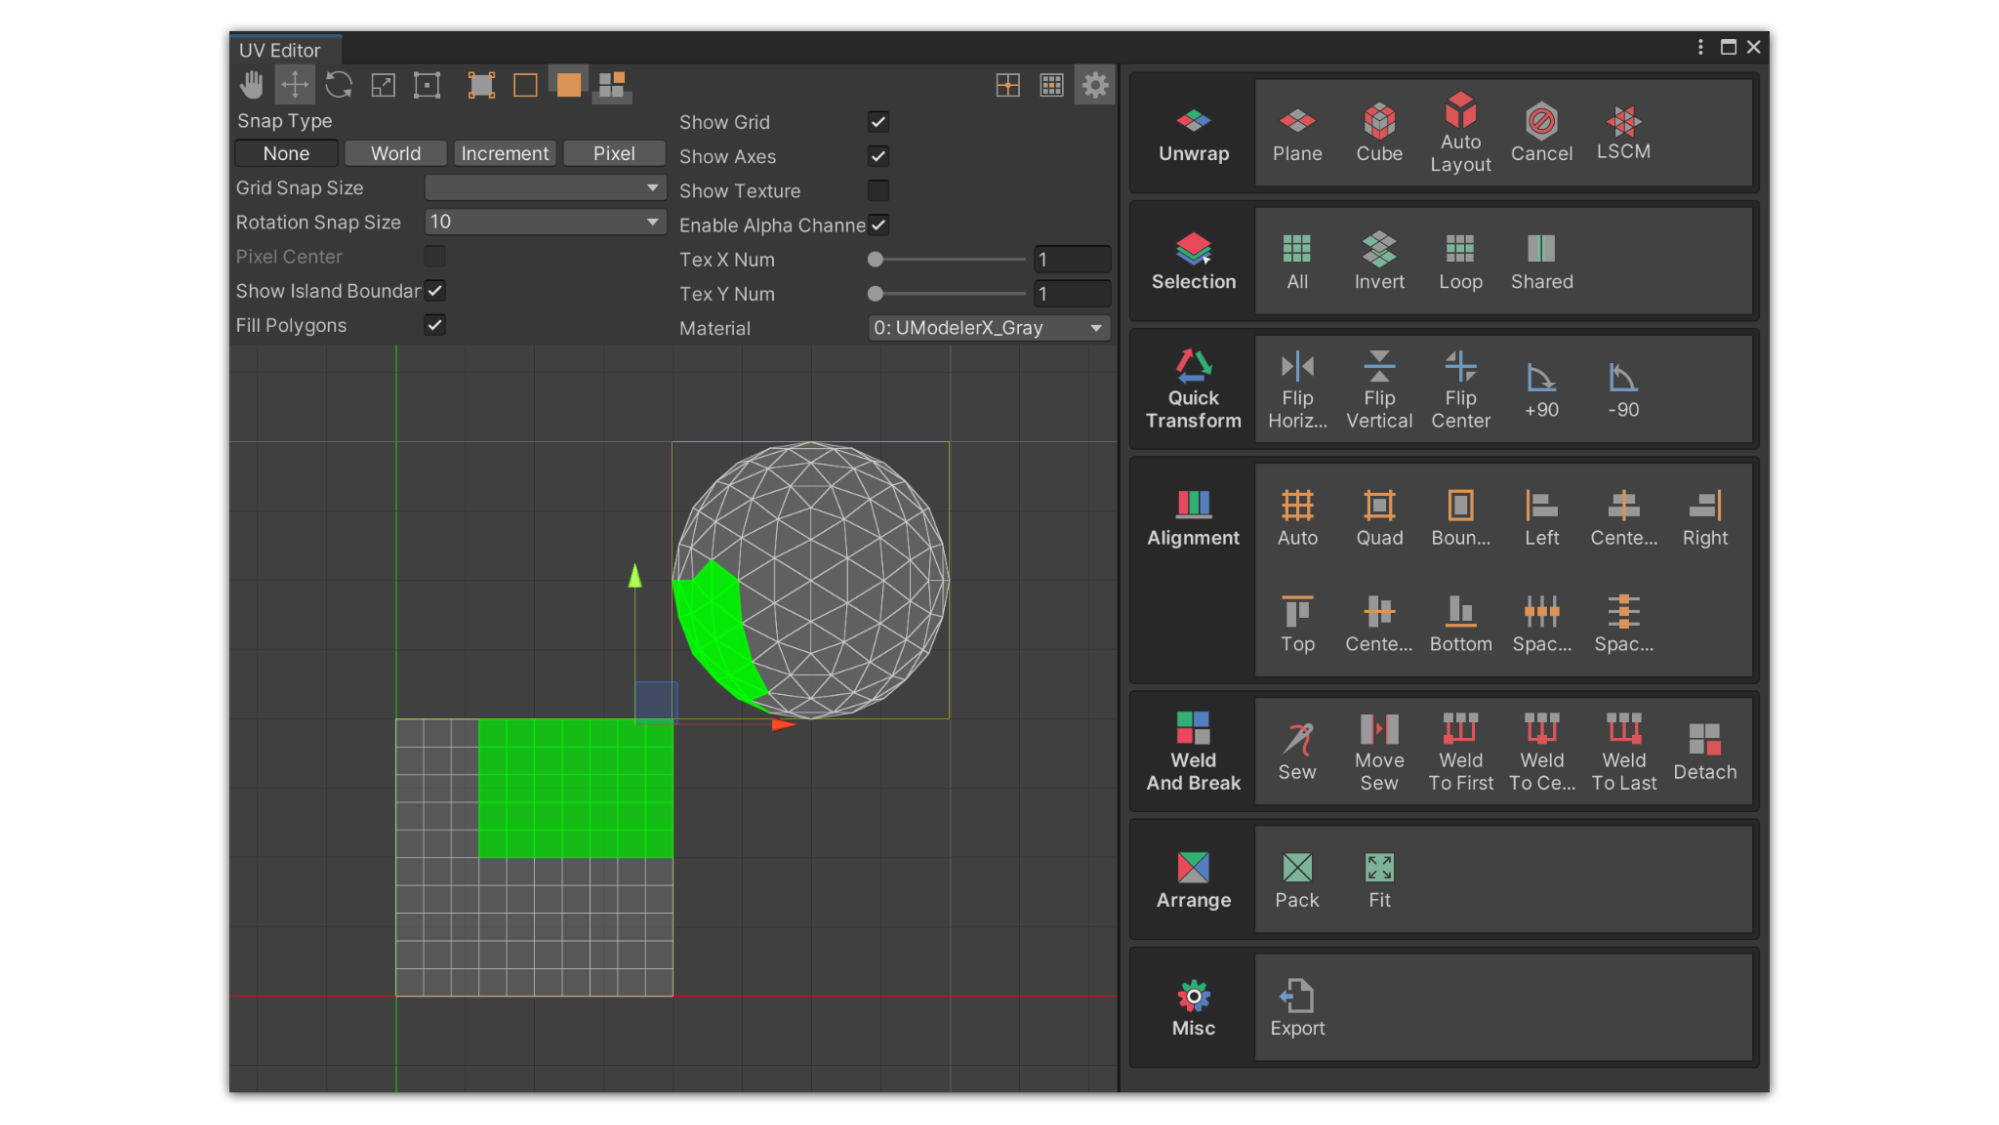Uncheck the Fill Polygons checkbox
The height and width of the screenshot is (1125, 1999).
click(435, 325)
